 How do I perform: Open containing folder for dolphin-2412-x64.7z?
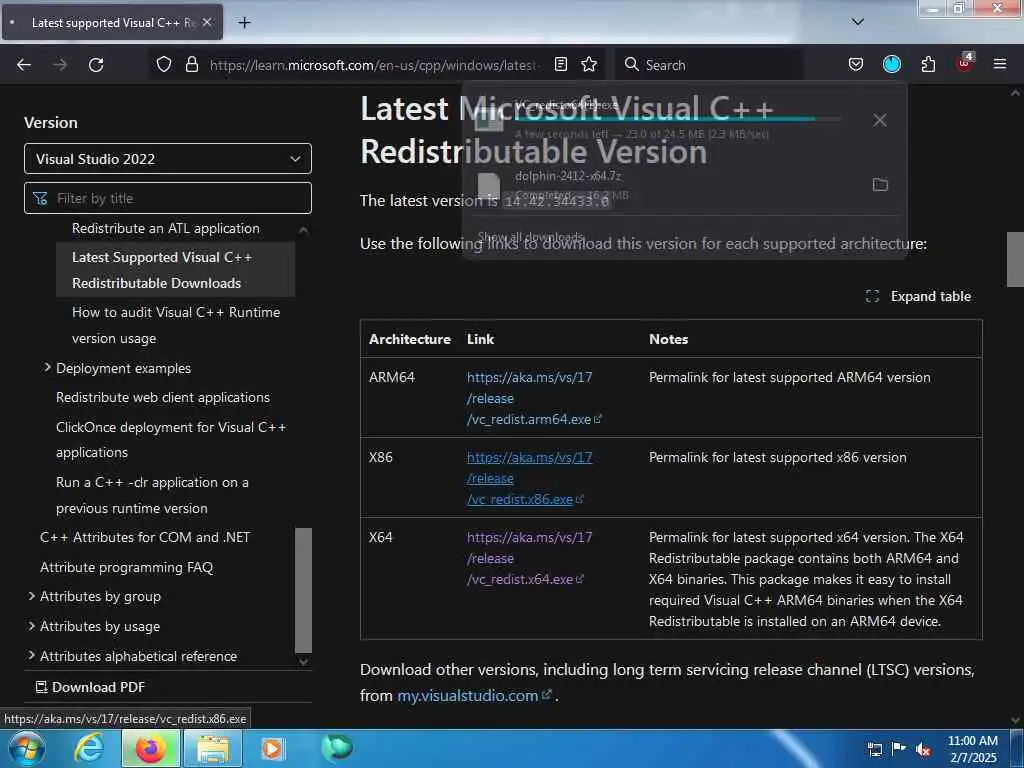pos(880,185)
